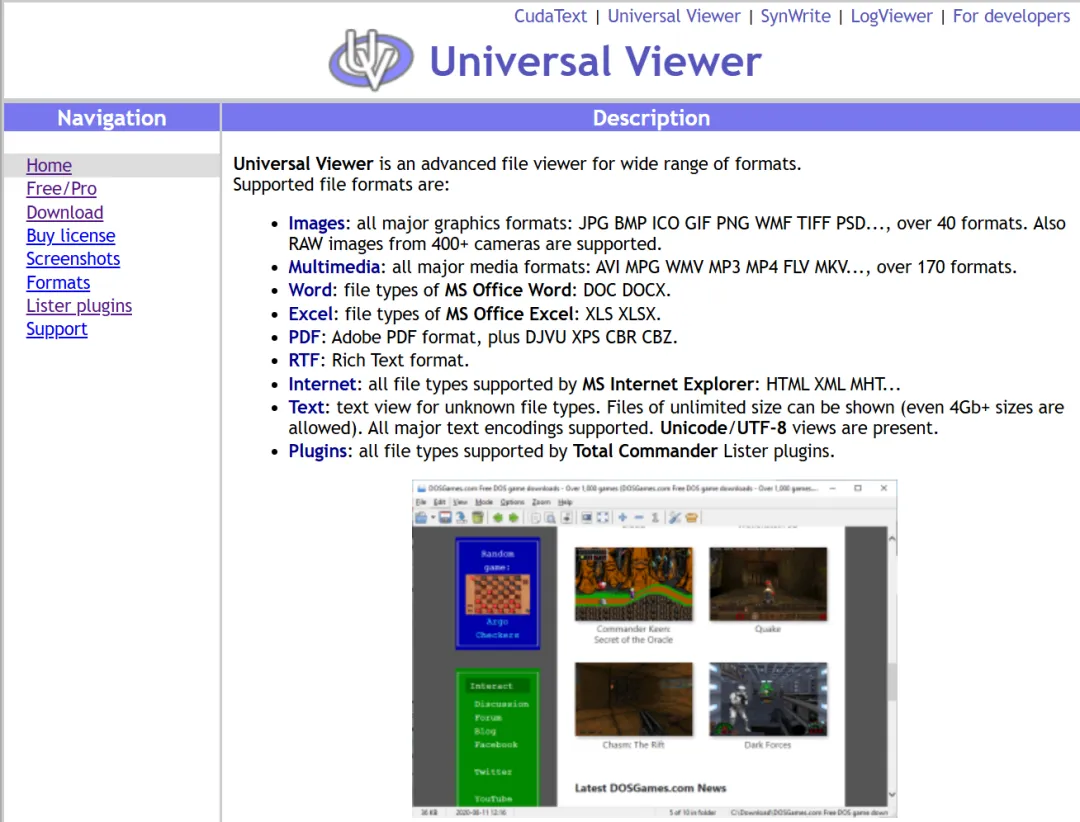
Task: Click the blue "Excel" list label
Action: pos(311,314)
